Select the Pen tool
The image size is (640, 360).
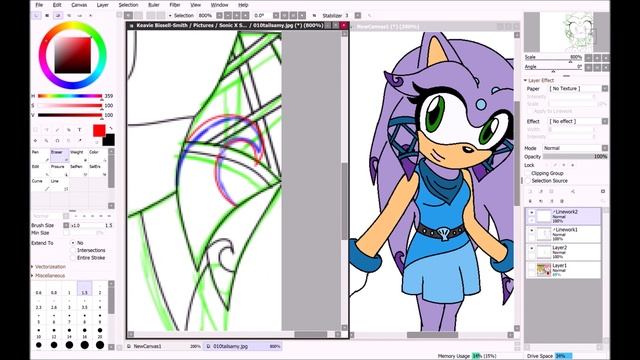point(40,156)
